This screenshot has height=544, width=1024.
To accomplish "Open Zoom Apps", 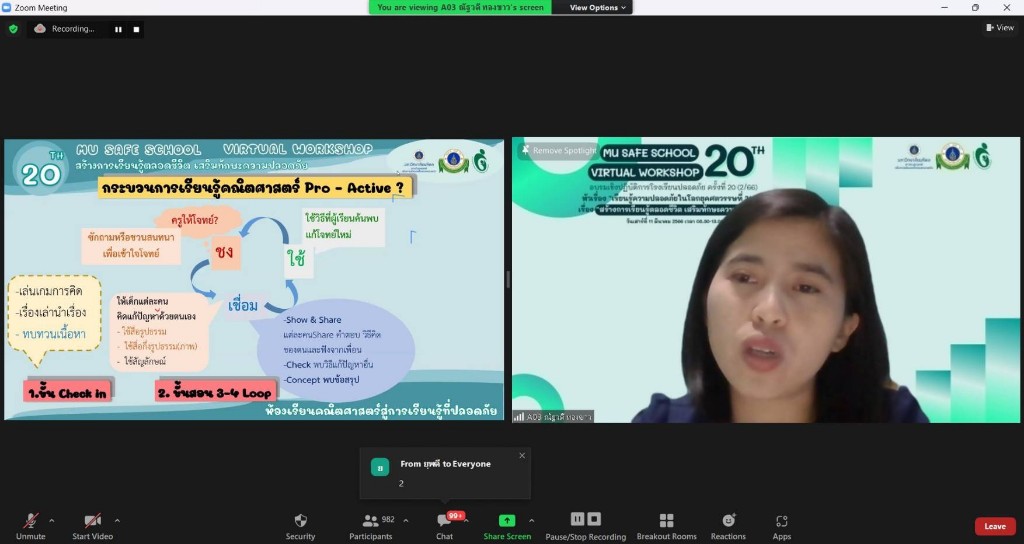I will click(782, 526).
